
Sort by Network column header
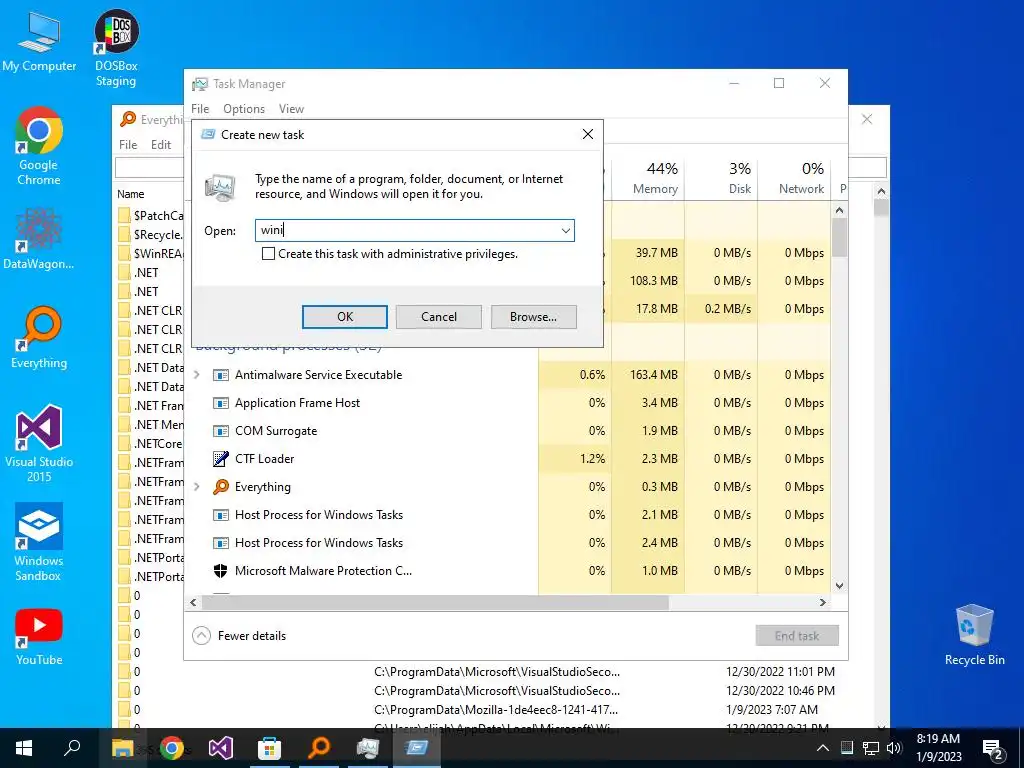click(x=794, y=178)
